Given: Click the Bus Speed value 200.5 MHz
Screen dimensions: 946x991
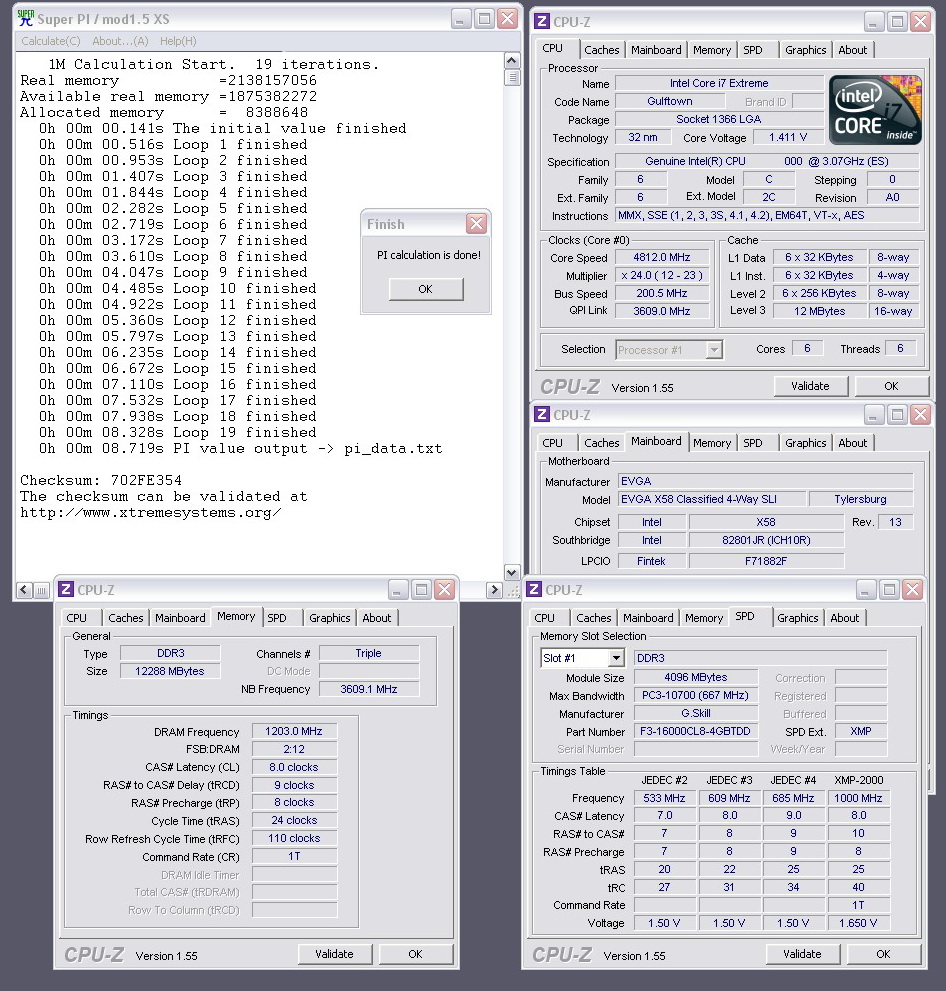Looking at the screenshot, I should pos(662,293).
